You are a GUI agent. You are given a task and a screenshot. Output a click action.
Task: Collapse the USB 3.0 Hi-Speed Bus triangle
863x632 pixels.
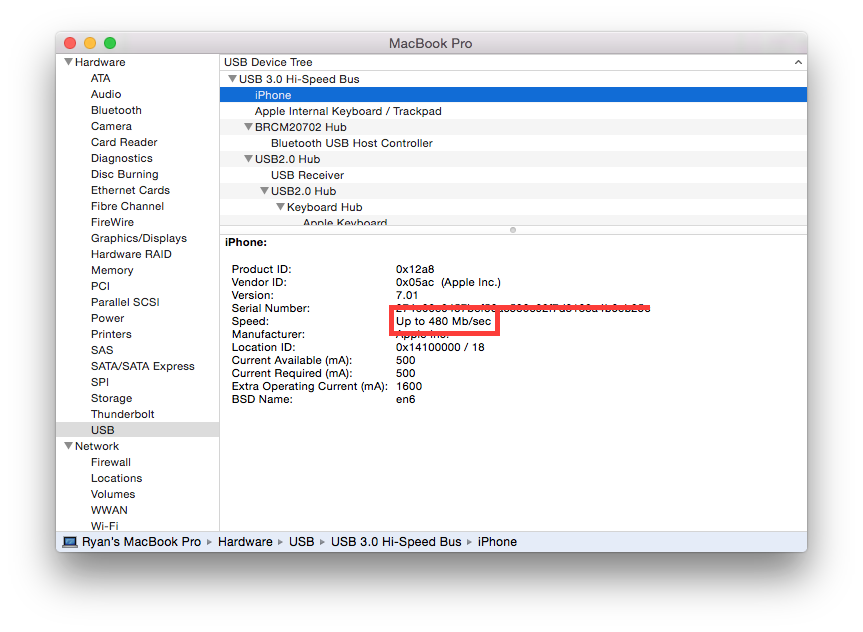[x=232, y=79]
